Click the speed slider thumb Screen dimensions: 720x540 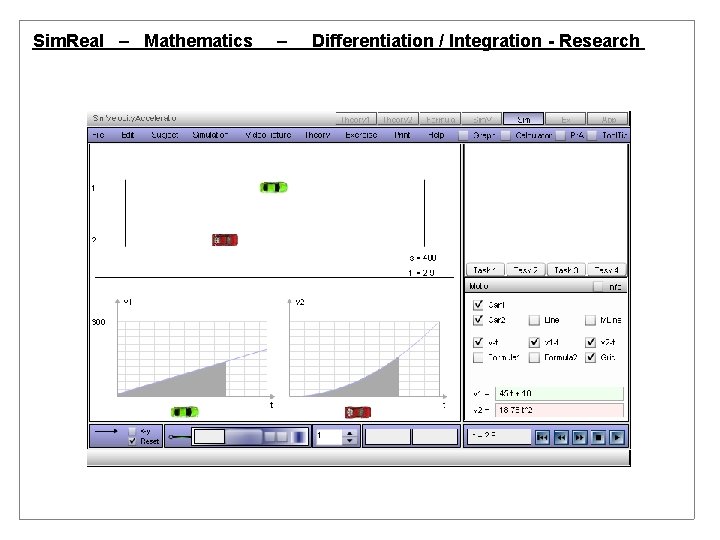click(209, 437)
